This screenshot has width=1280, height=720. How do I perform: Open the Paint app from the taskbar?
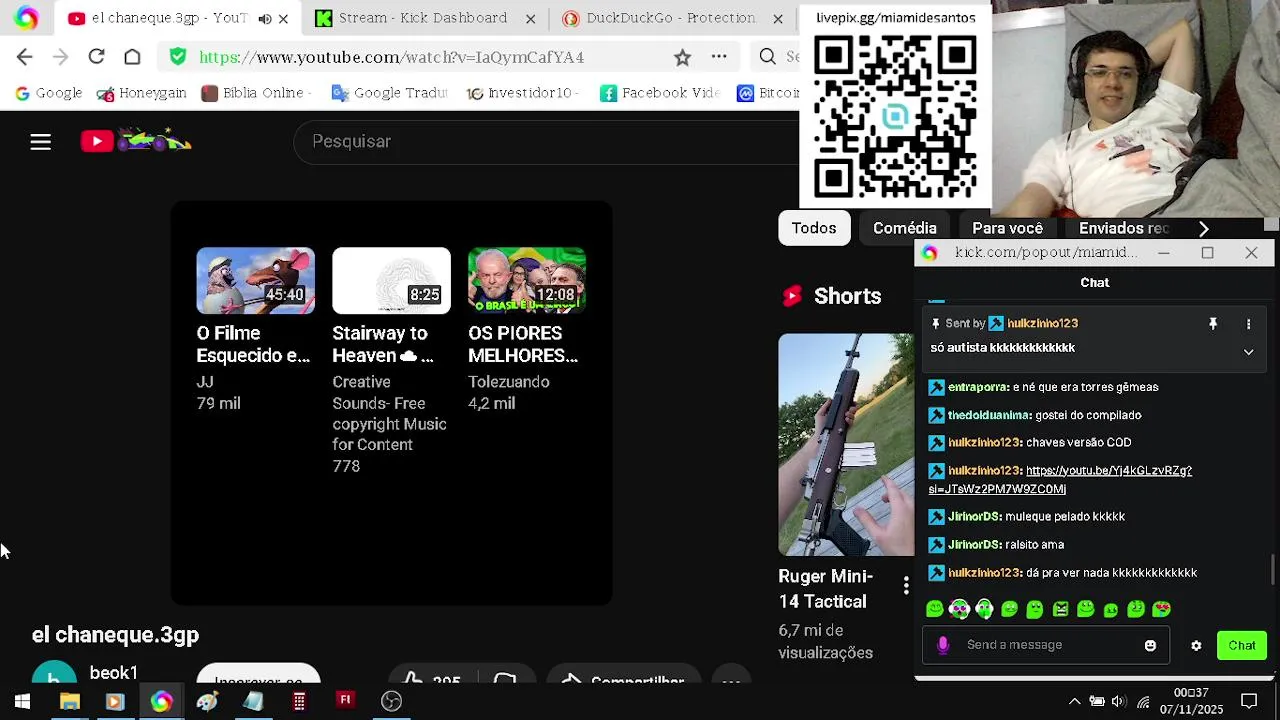(207, 702)
